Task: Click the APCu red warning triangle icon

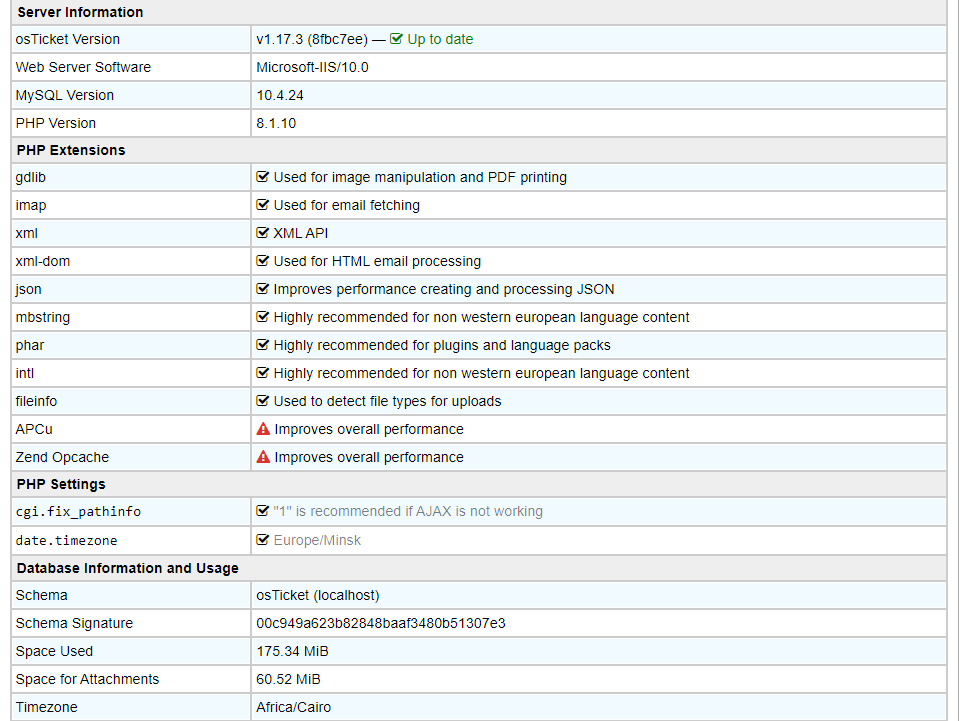Action: coord(263,429)
